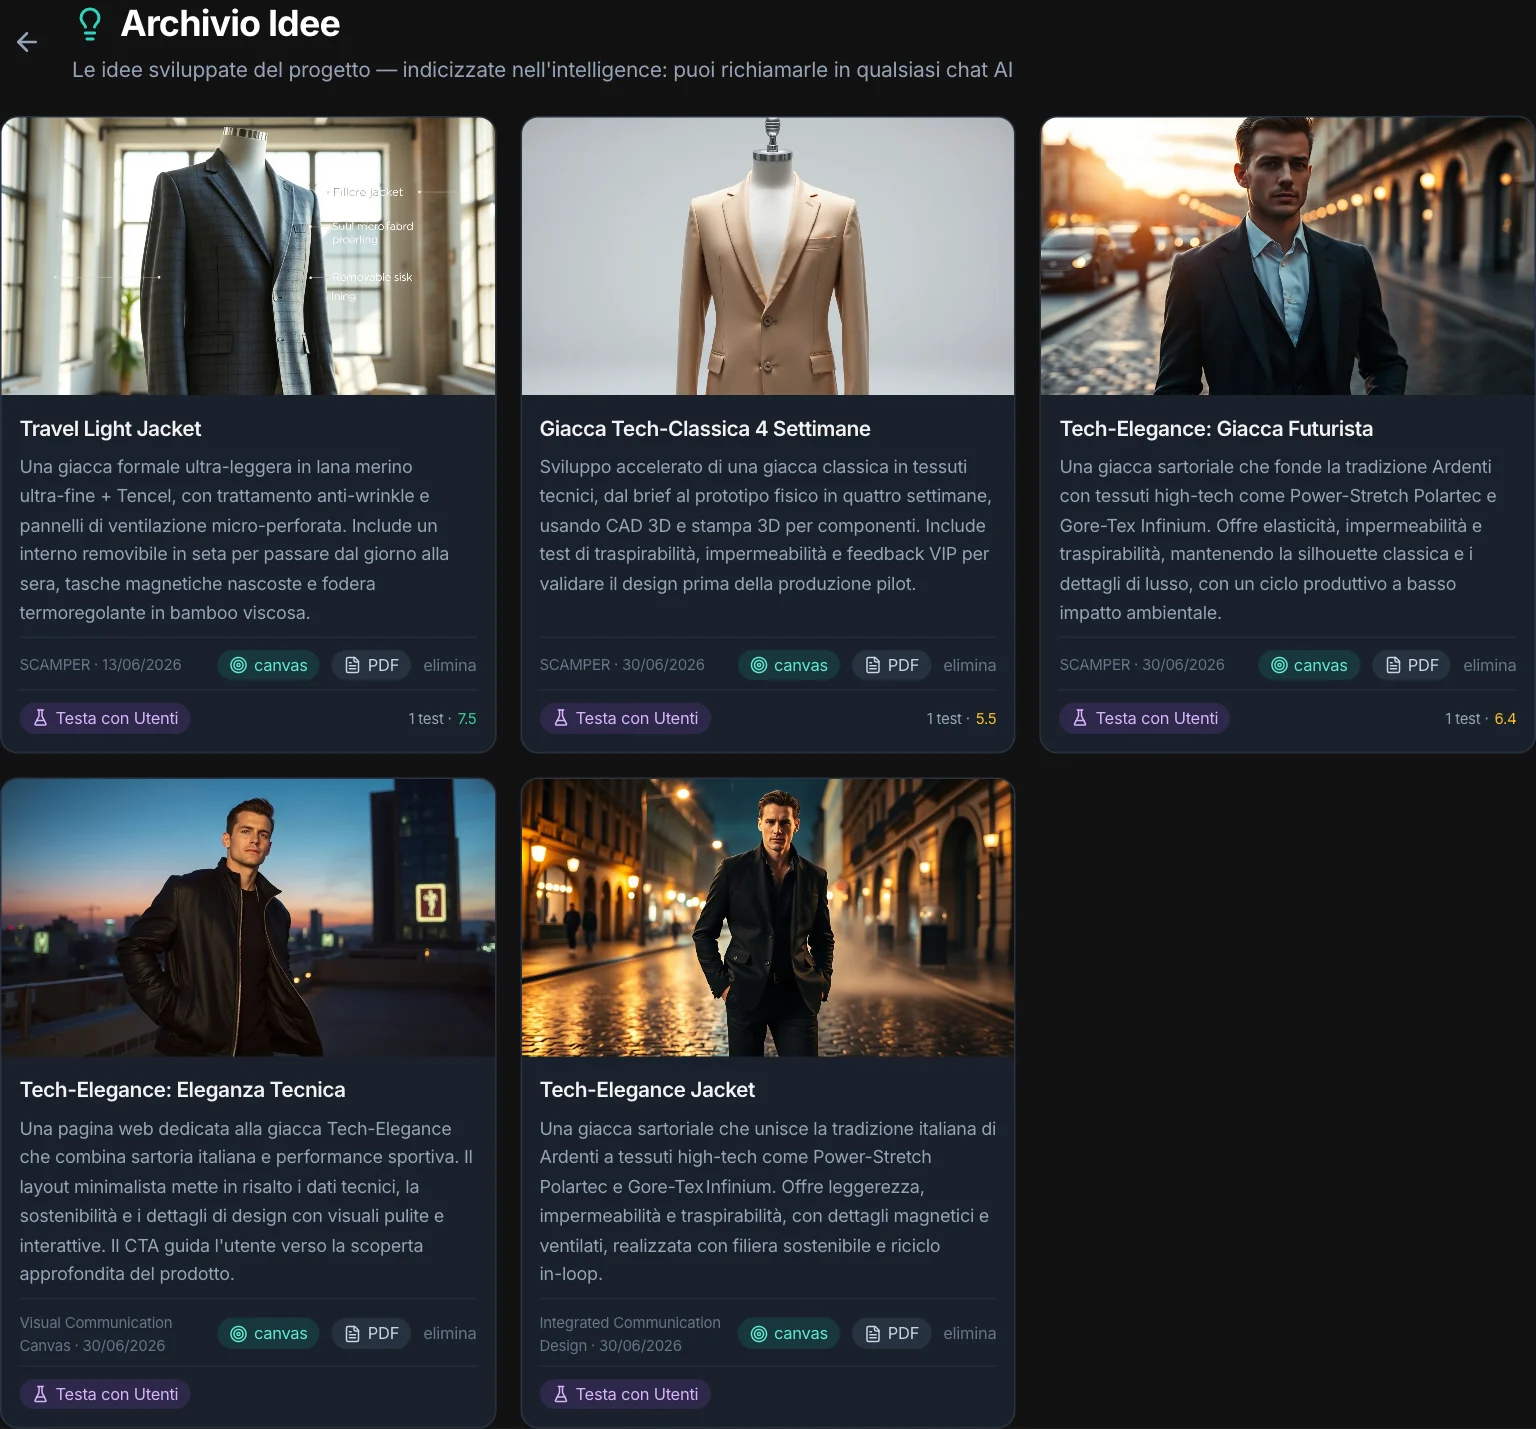Open canvas for Tech-Elegance: Eleganza Tecnica
The height and width of the screenshot is (1429, 1536).
pyautogui.click(x=268, y=1333)
